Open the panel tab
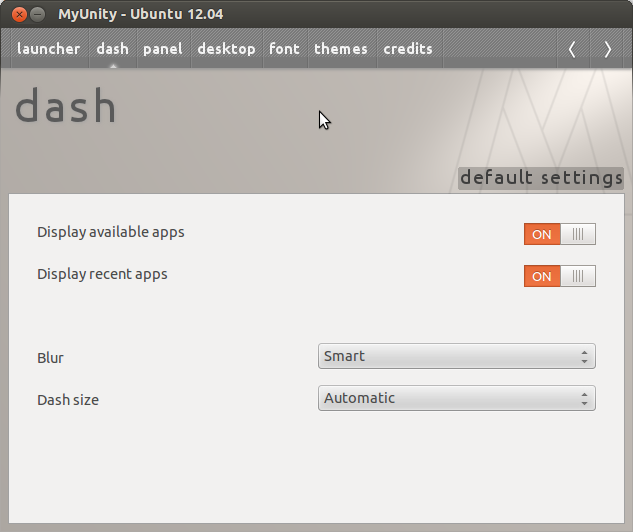Viewport: 633px width, 532px height. pos(162,49)
